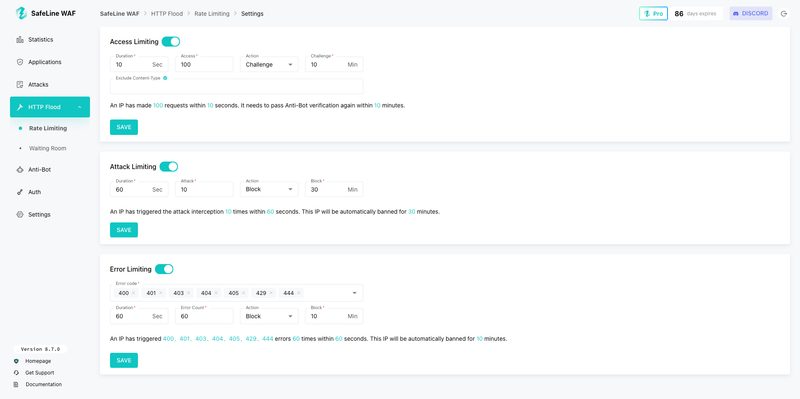Click the Auth key icon

[x=20, y=192]
